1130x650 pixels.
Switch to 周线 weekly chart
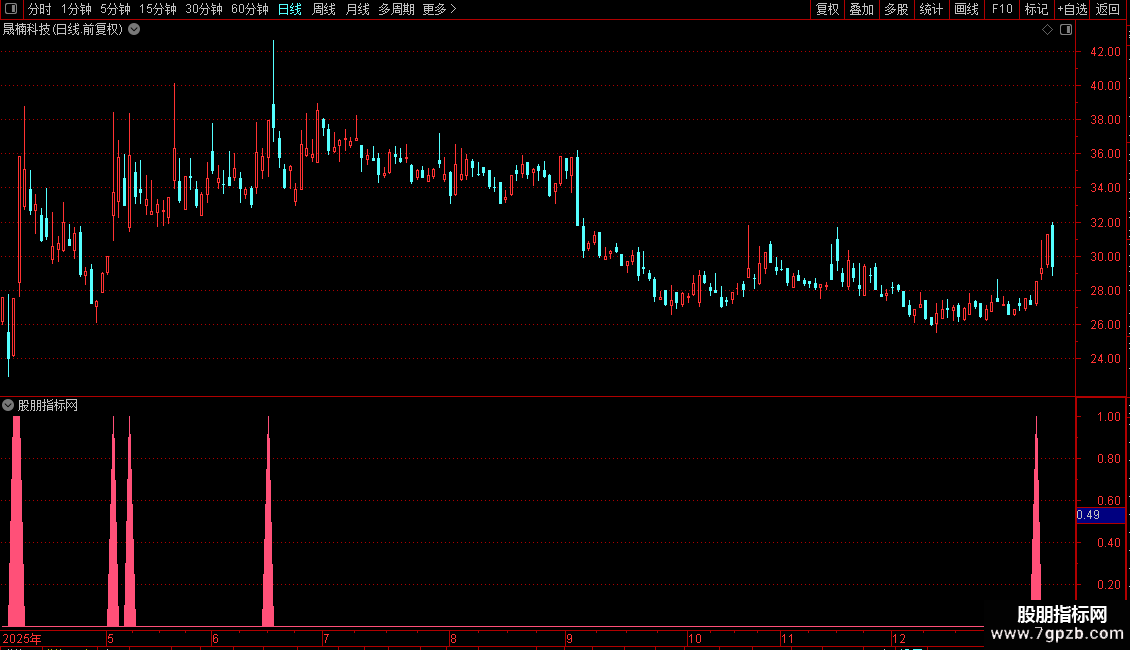324,9
